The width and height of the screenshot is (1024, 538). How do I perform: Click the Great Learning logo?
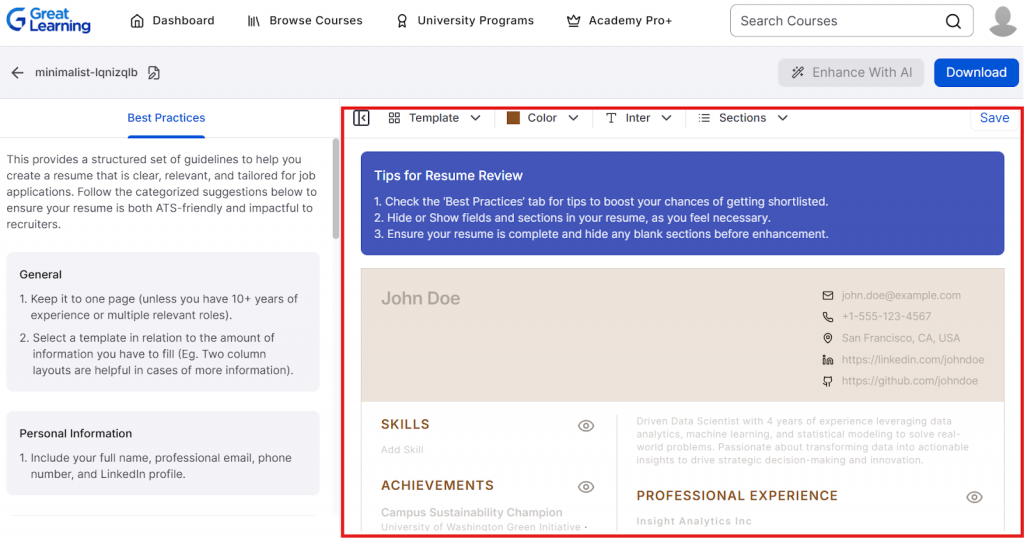[48, 20]
